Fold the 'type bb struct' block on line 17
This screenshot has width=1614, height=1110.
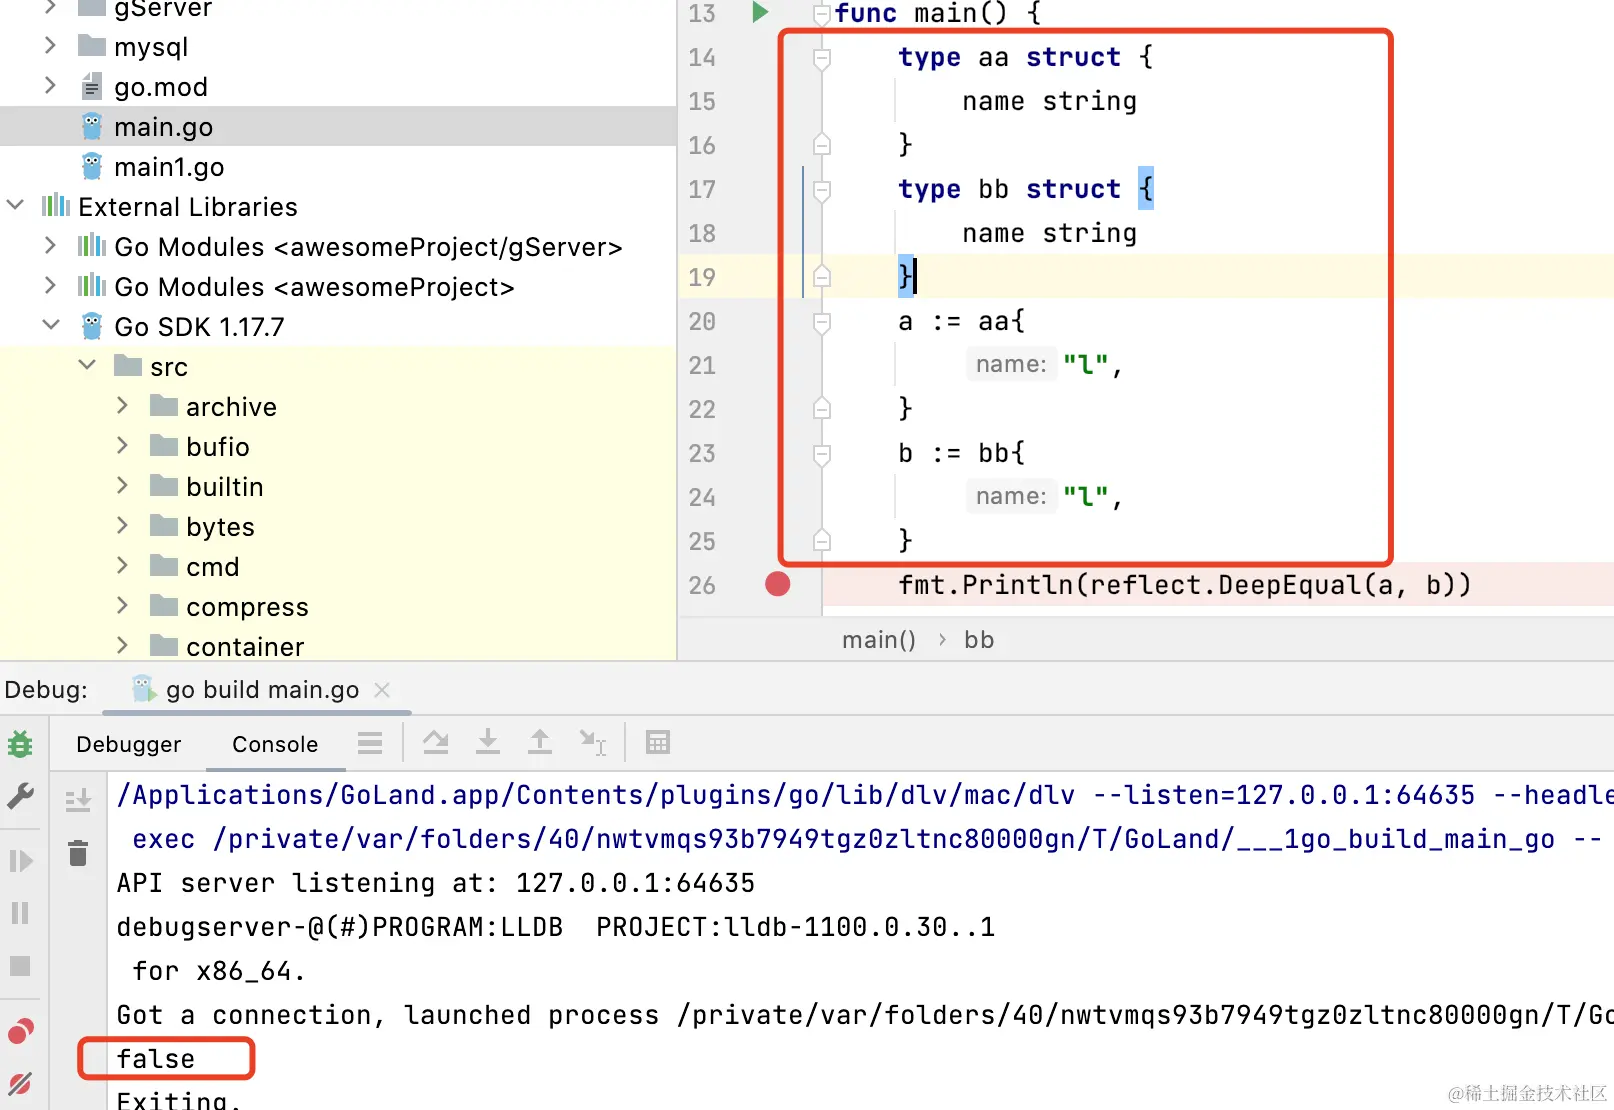point(822,190)
